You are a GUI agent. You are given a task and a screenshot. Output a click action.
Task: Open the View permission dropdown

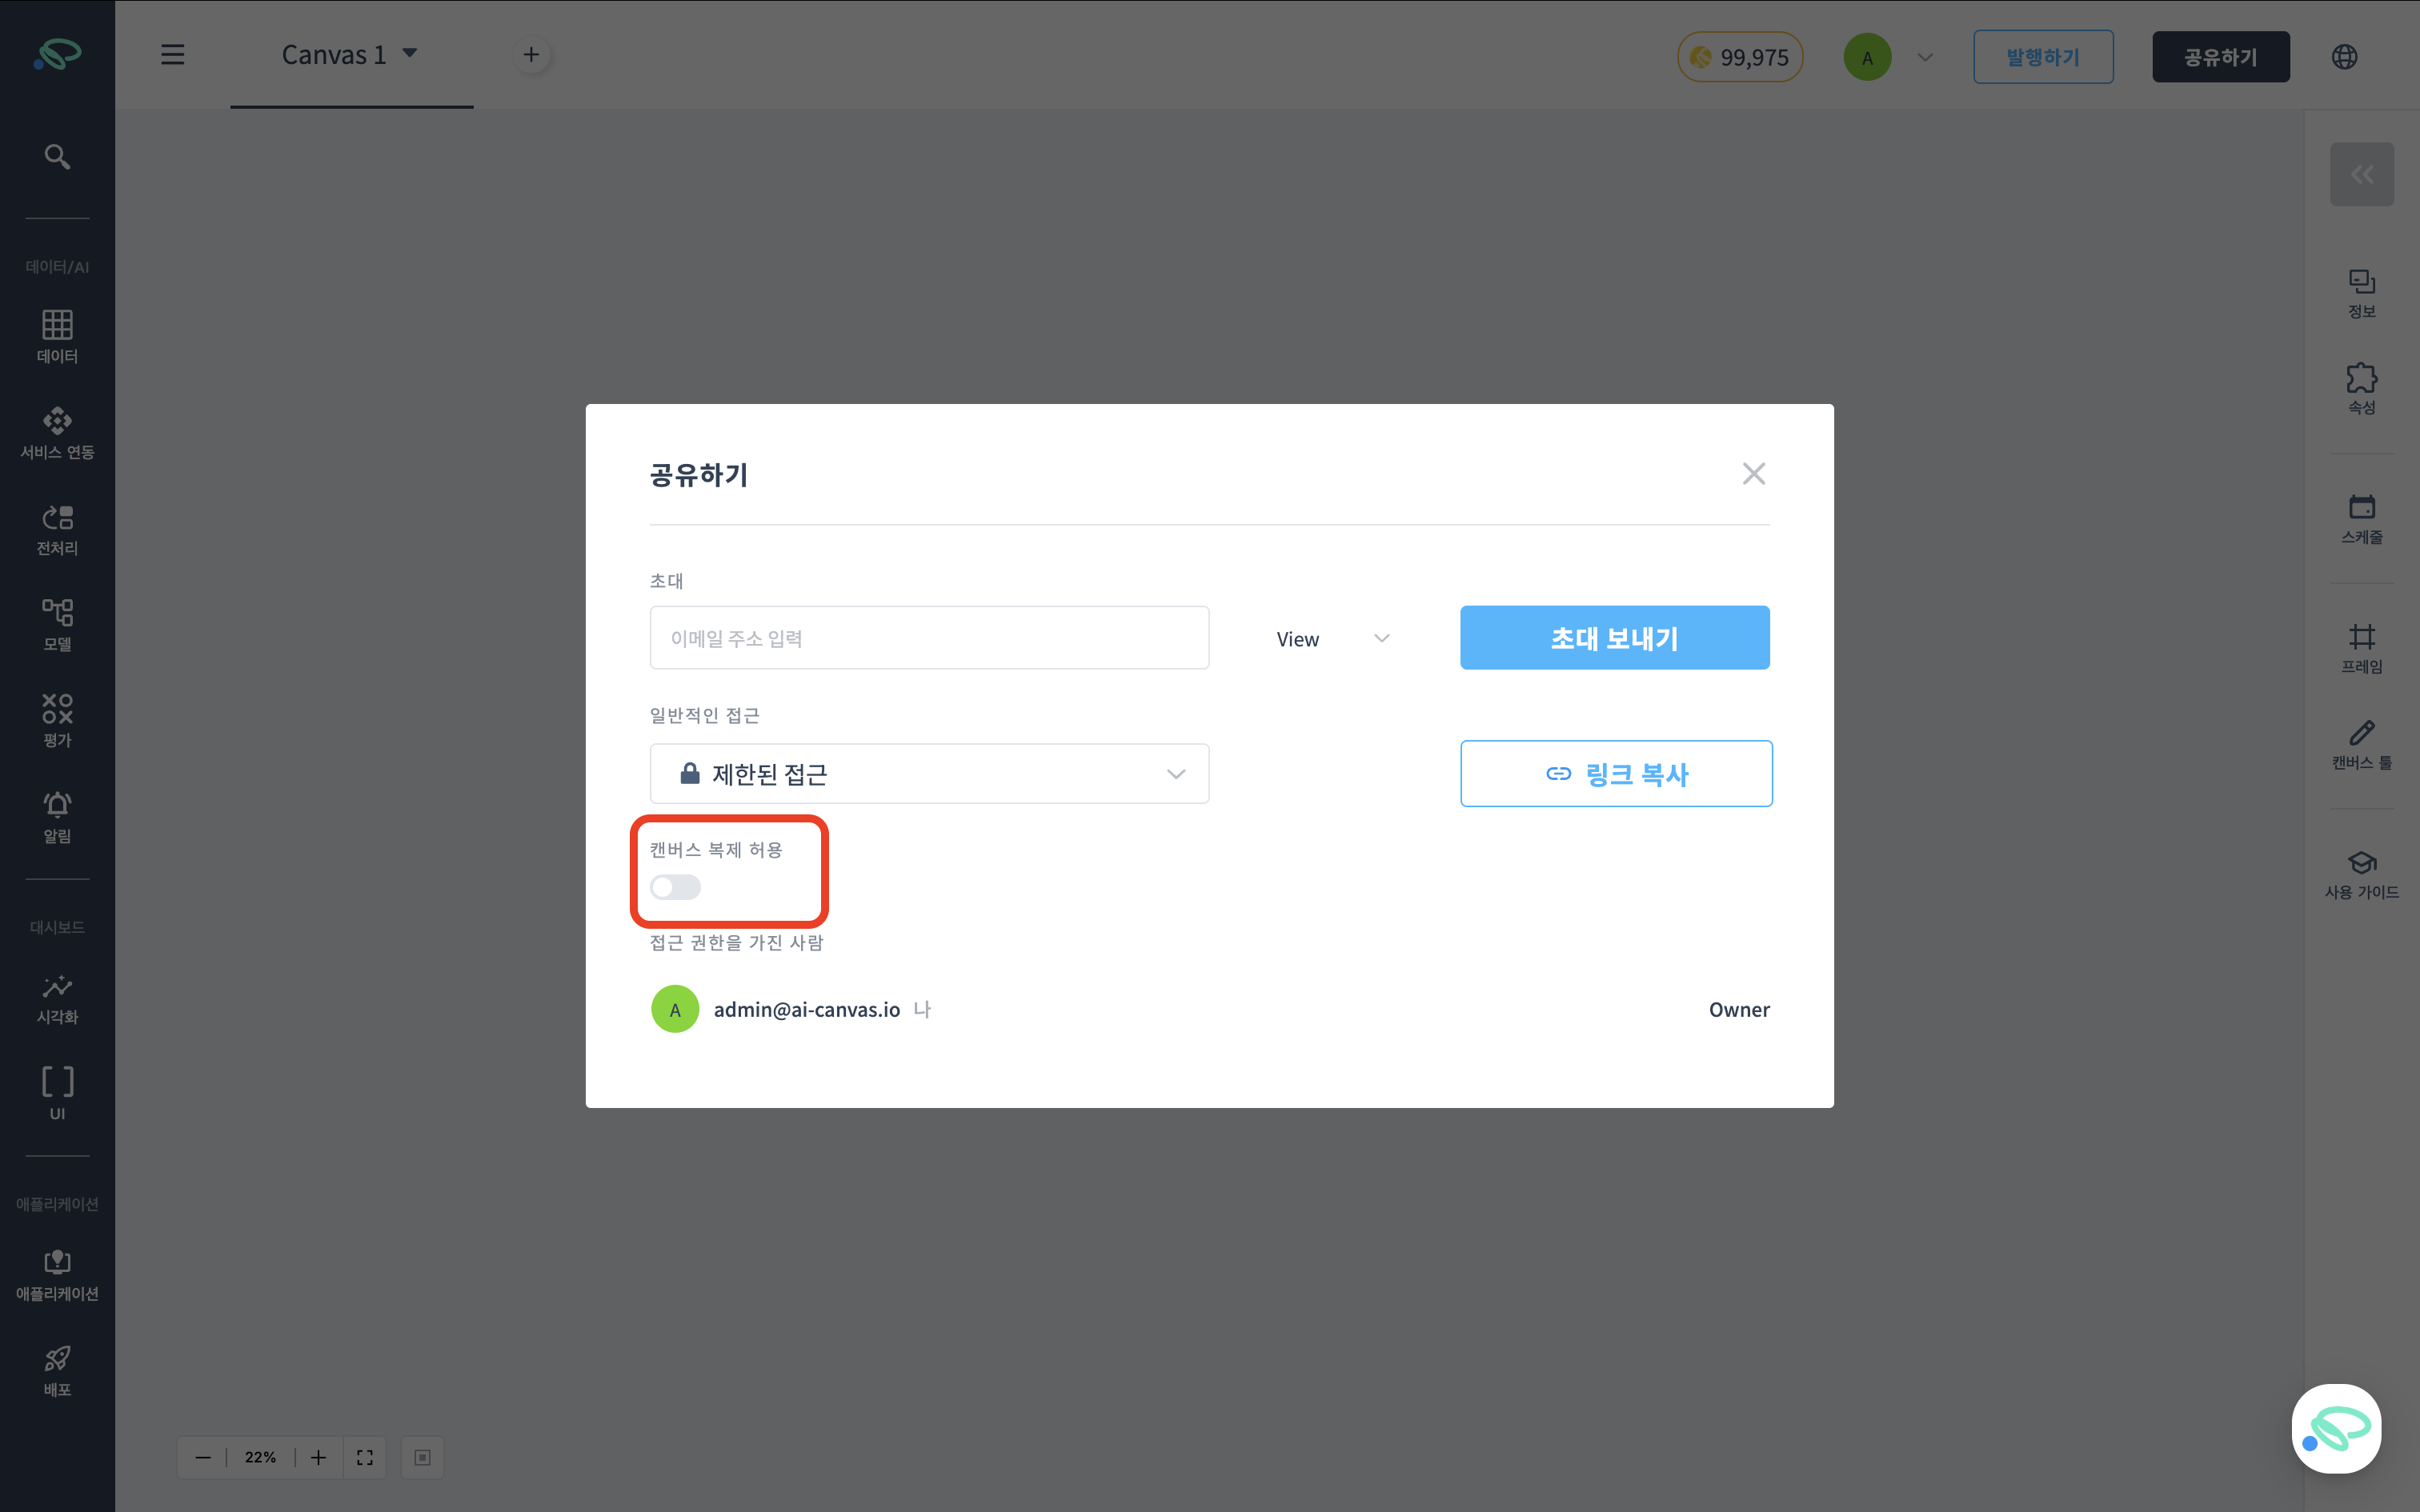point(1330,638)
